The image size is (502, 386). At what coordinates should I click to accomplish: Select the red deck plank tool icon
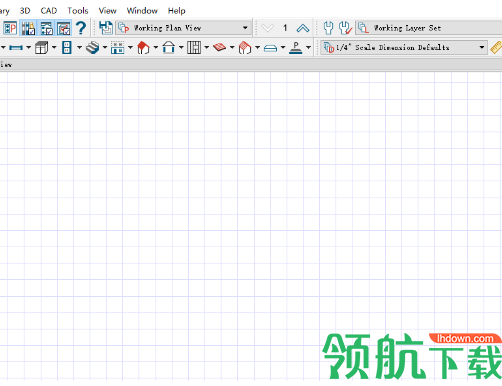pyautogui.click(x=219, y=48)
